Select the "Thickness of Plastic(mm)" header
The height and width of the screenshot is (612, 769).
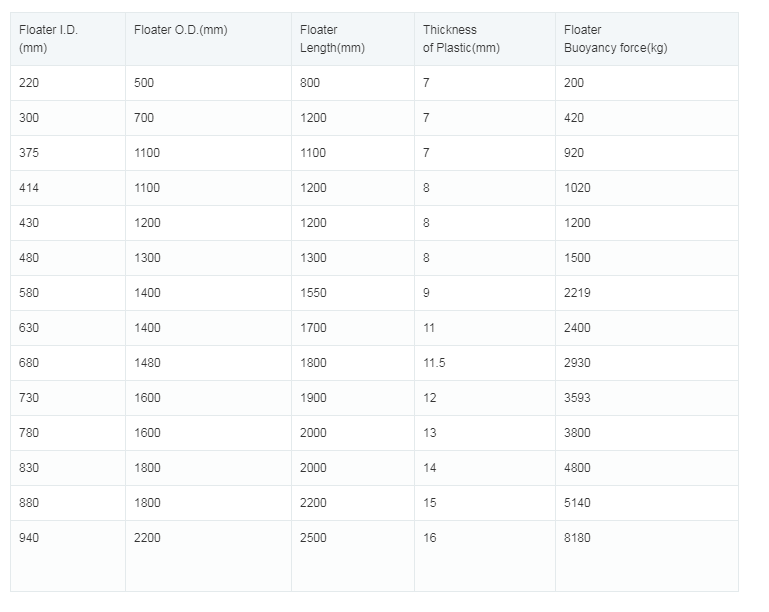coord(461,39)
